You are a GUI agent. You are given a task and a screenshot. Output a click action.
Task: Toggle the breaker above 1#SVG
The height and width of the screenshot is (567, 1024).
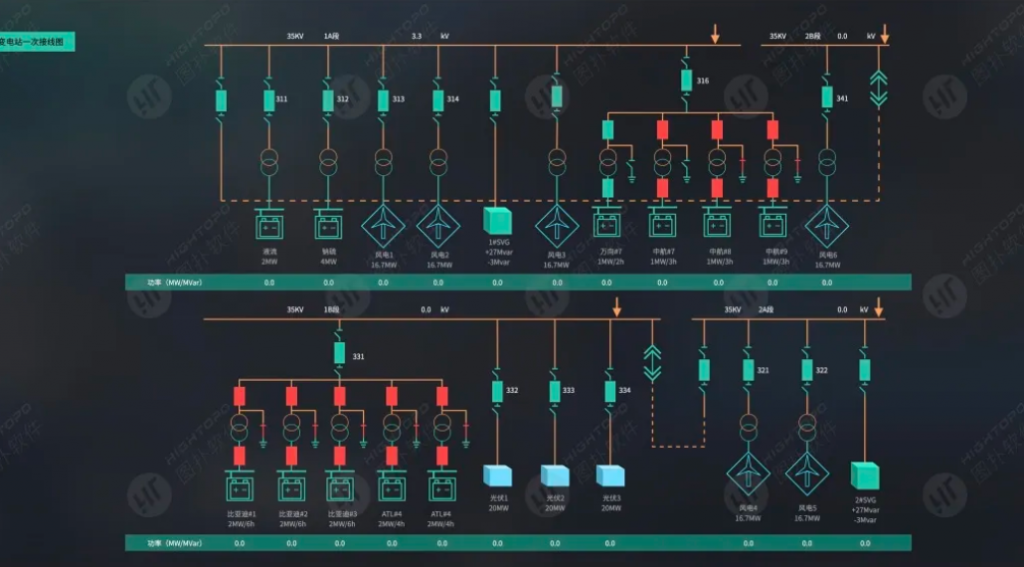click(495, 101)
